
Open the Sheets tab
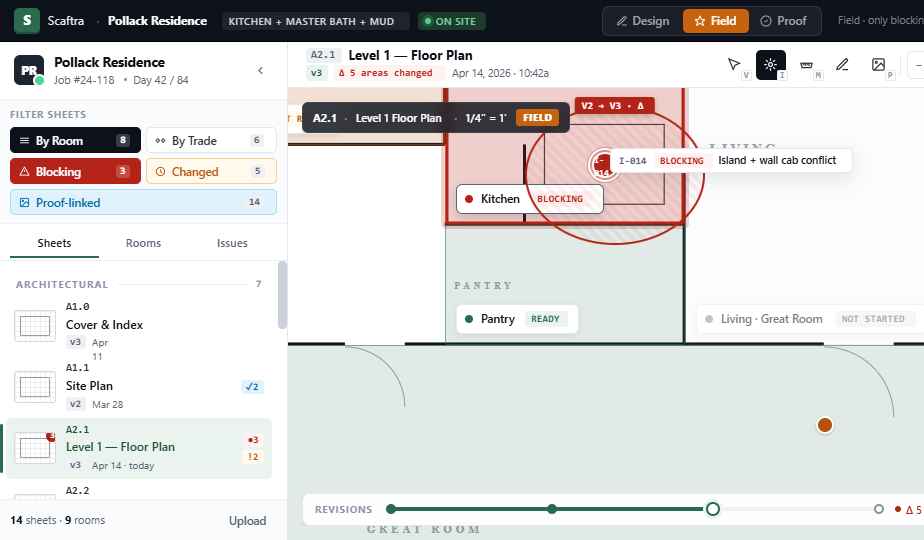[x=54, y=243]
